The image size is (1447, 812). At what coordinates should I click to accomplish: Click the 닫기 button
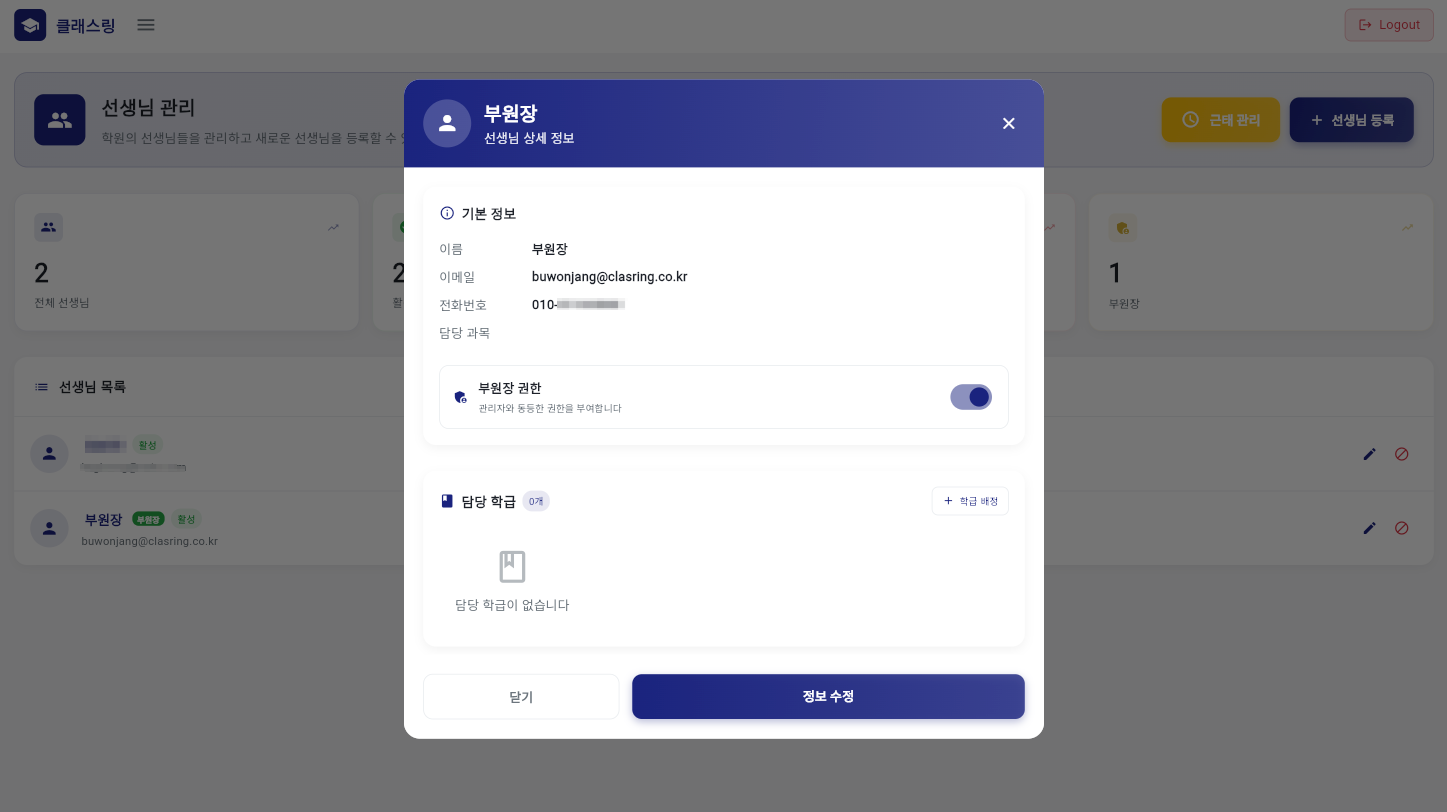pyautogui.click(x=521, y=697)
